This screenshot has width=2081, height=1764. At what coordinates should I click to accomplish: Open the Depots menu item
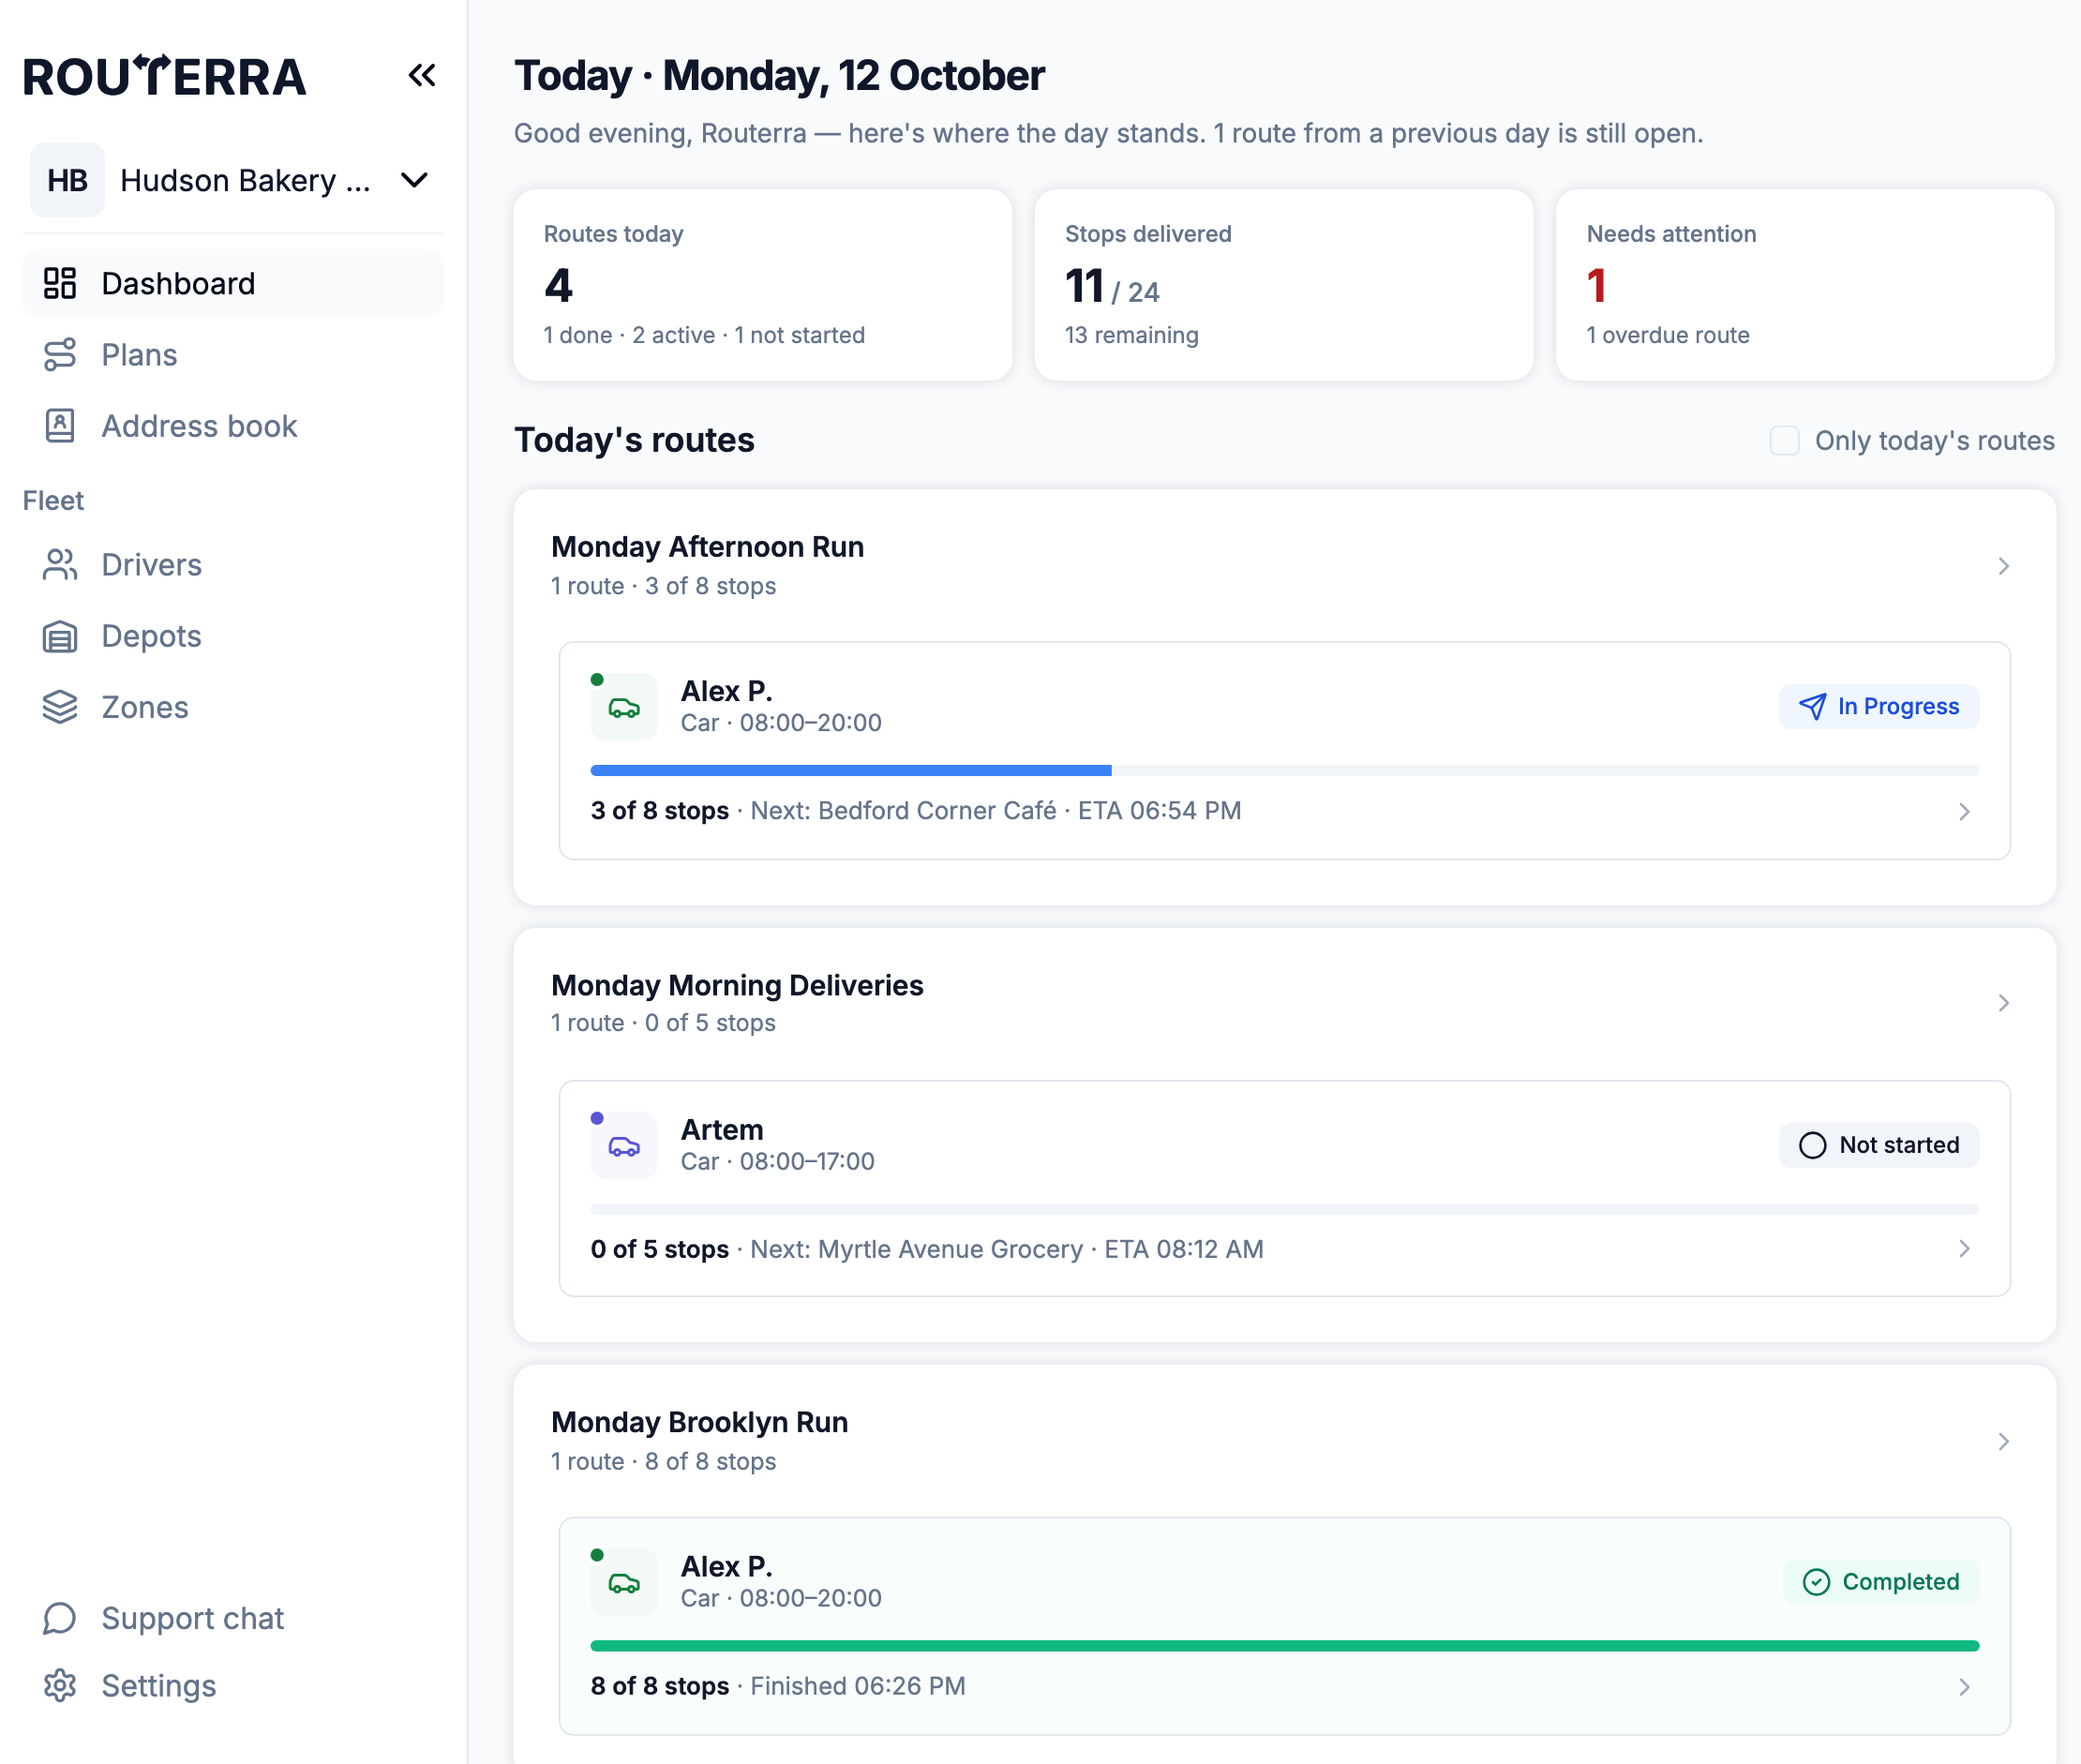[233, 636]
